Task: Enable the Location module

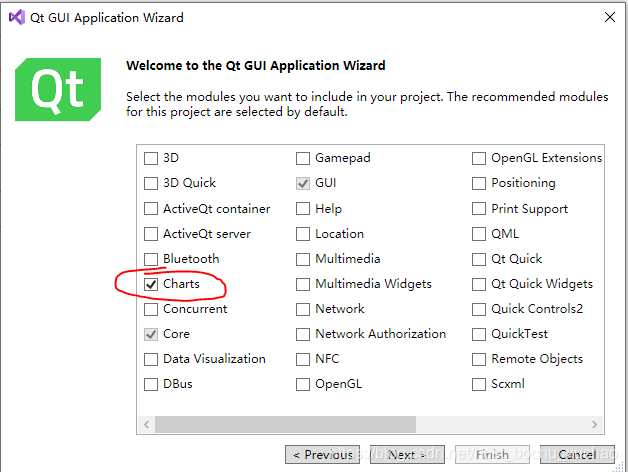Action: click(x=303, y=234)
